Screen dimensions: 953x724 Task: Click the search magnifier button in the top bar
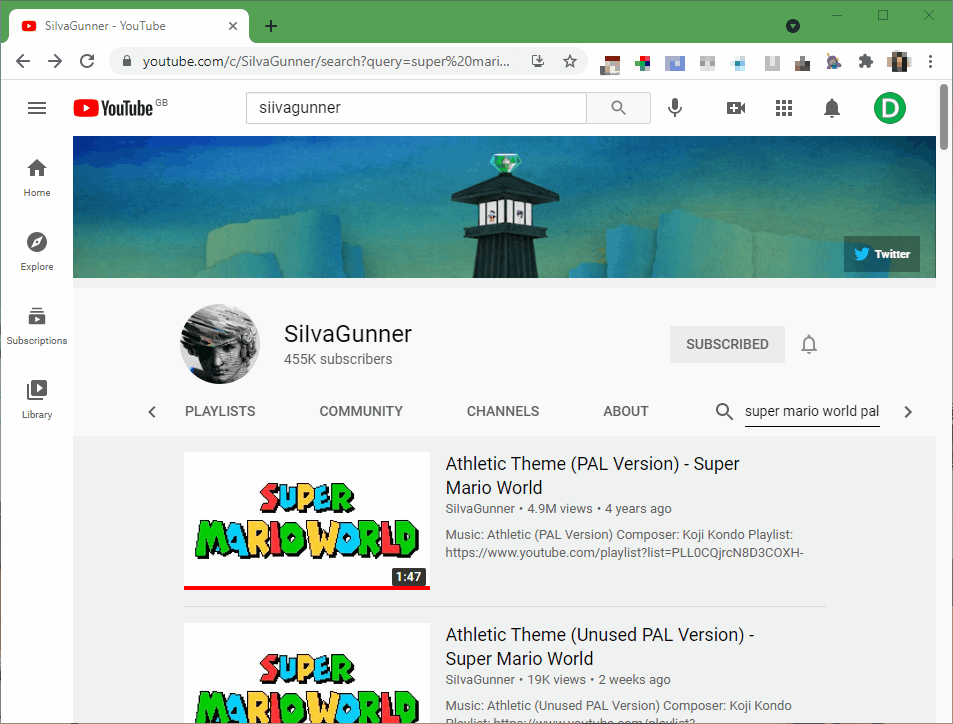618,108
